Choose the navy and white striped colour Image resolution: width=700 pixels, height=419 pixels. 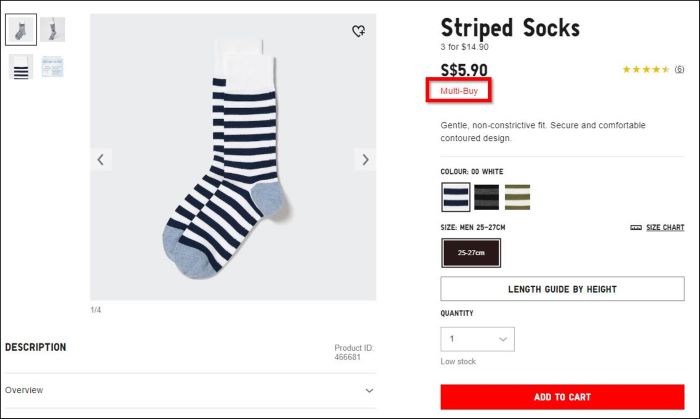click(456, 197)
